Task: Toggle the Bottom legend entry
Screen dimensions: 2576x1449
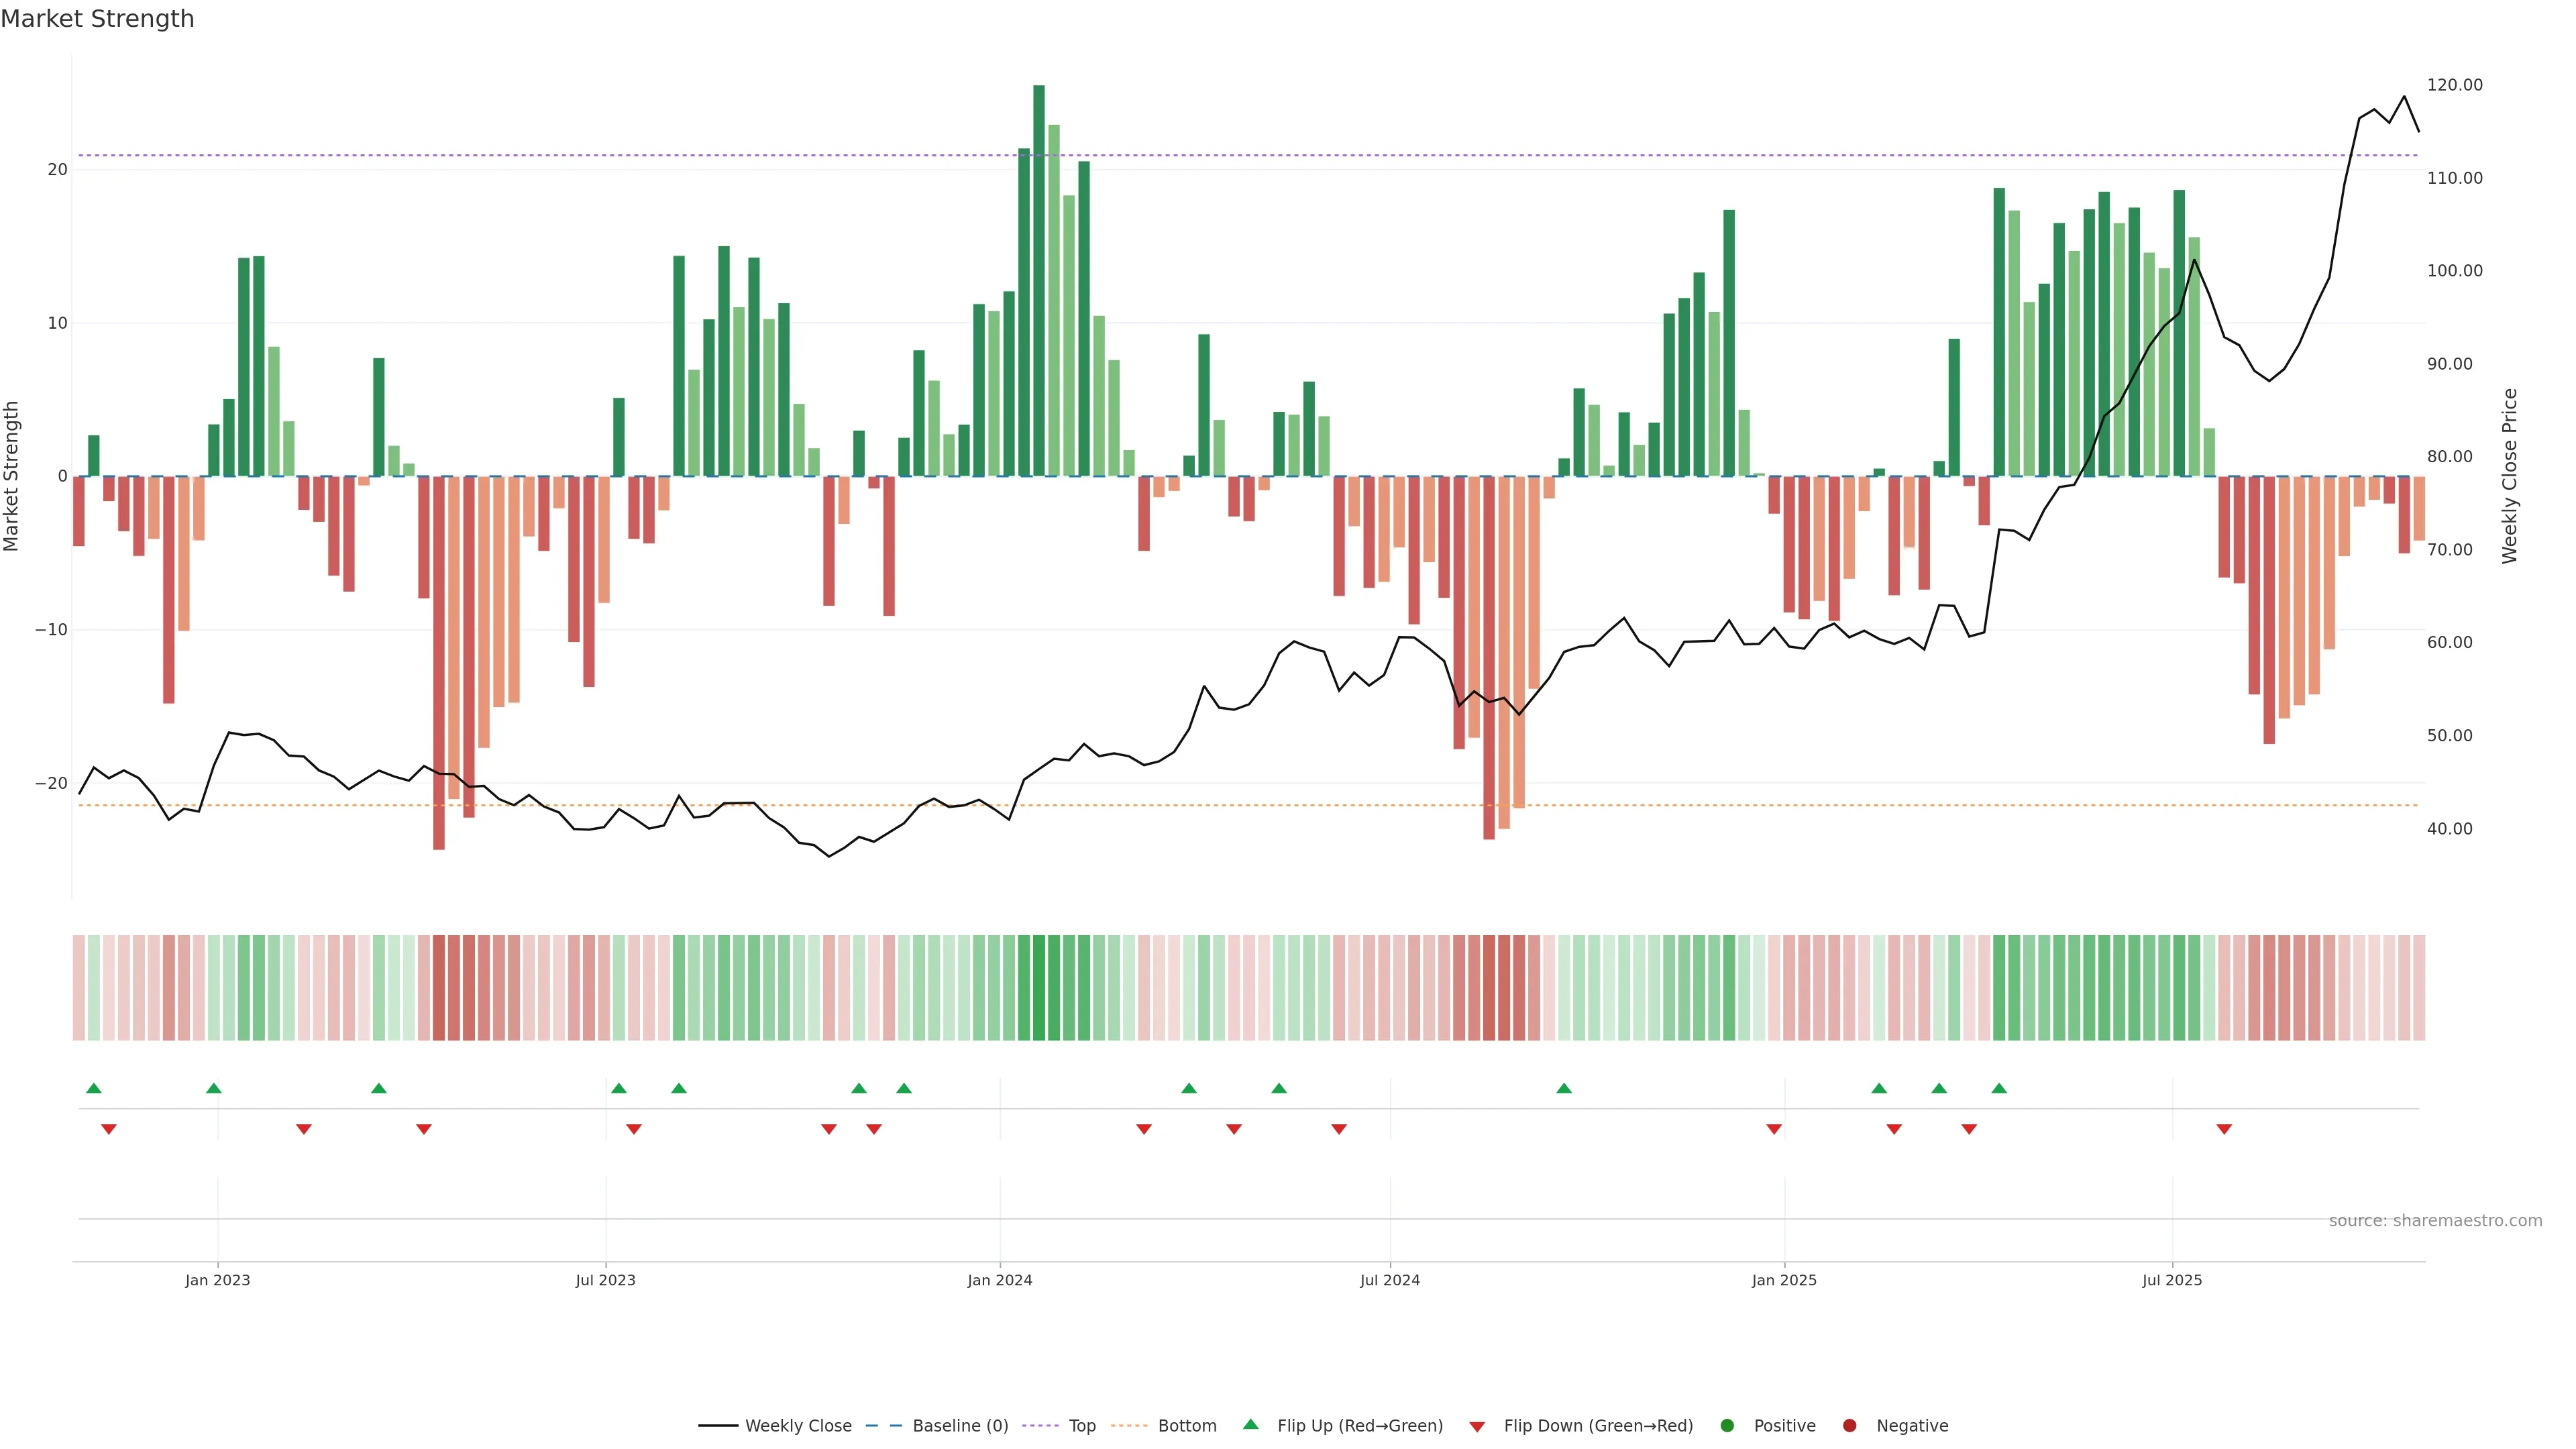Action: click(x=1186, y=1425)
